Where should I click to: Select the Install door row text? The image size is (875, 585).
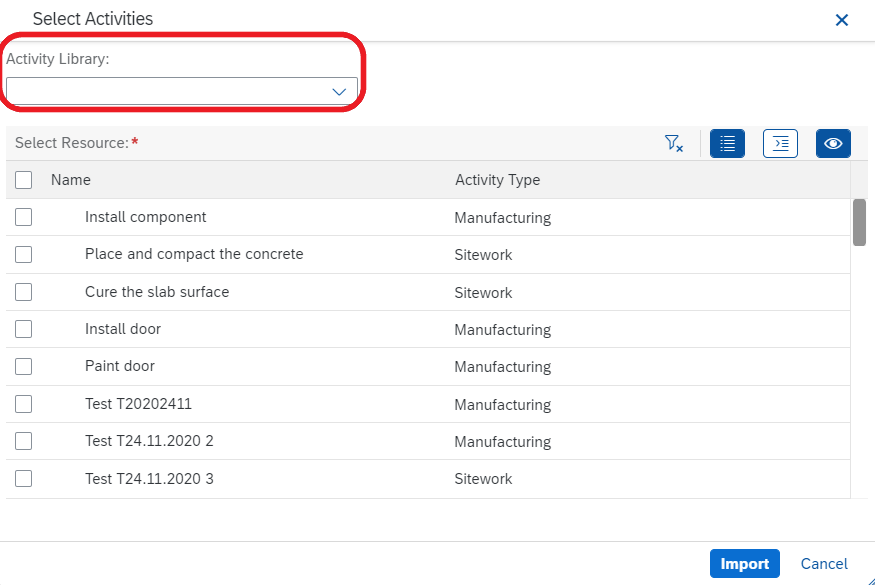pyautogui.click(x=123, y=329)
